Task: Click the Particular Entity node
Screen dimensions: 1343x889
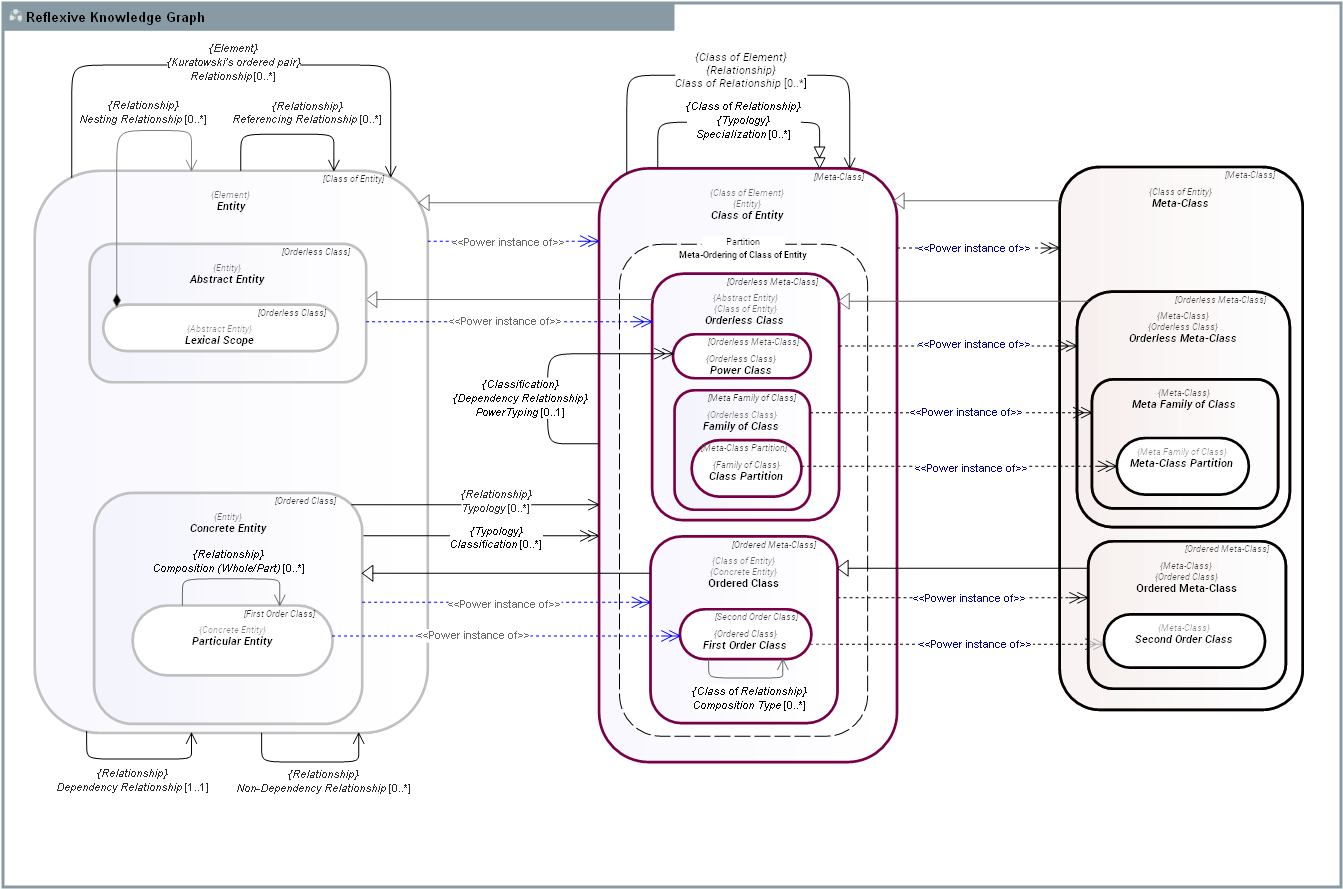Action: coord(231,641)
